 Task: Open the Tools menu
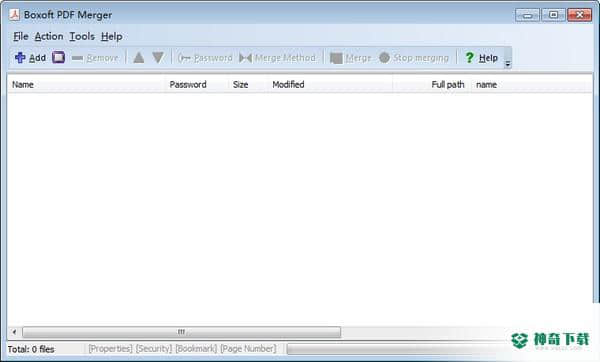coord(82,36)
